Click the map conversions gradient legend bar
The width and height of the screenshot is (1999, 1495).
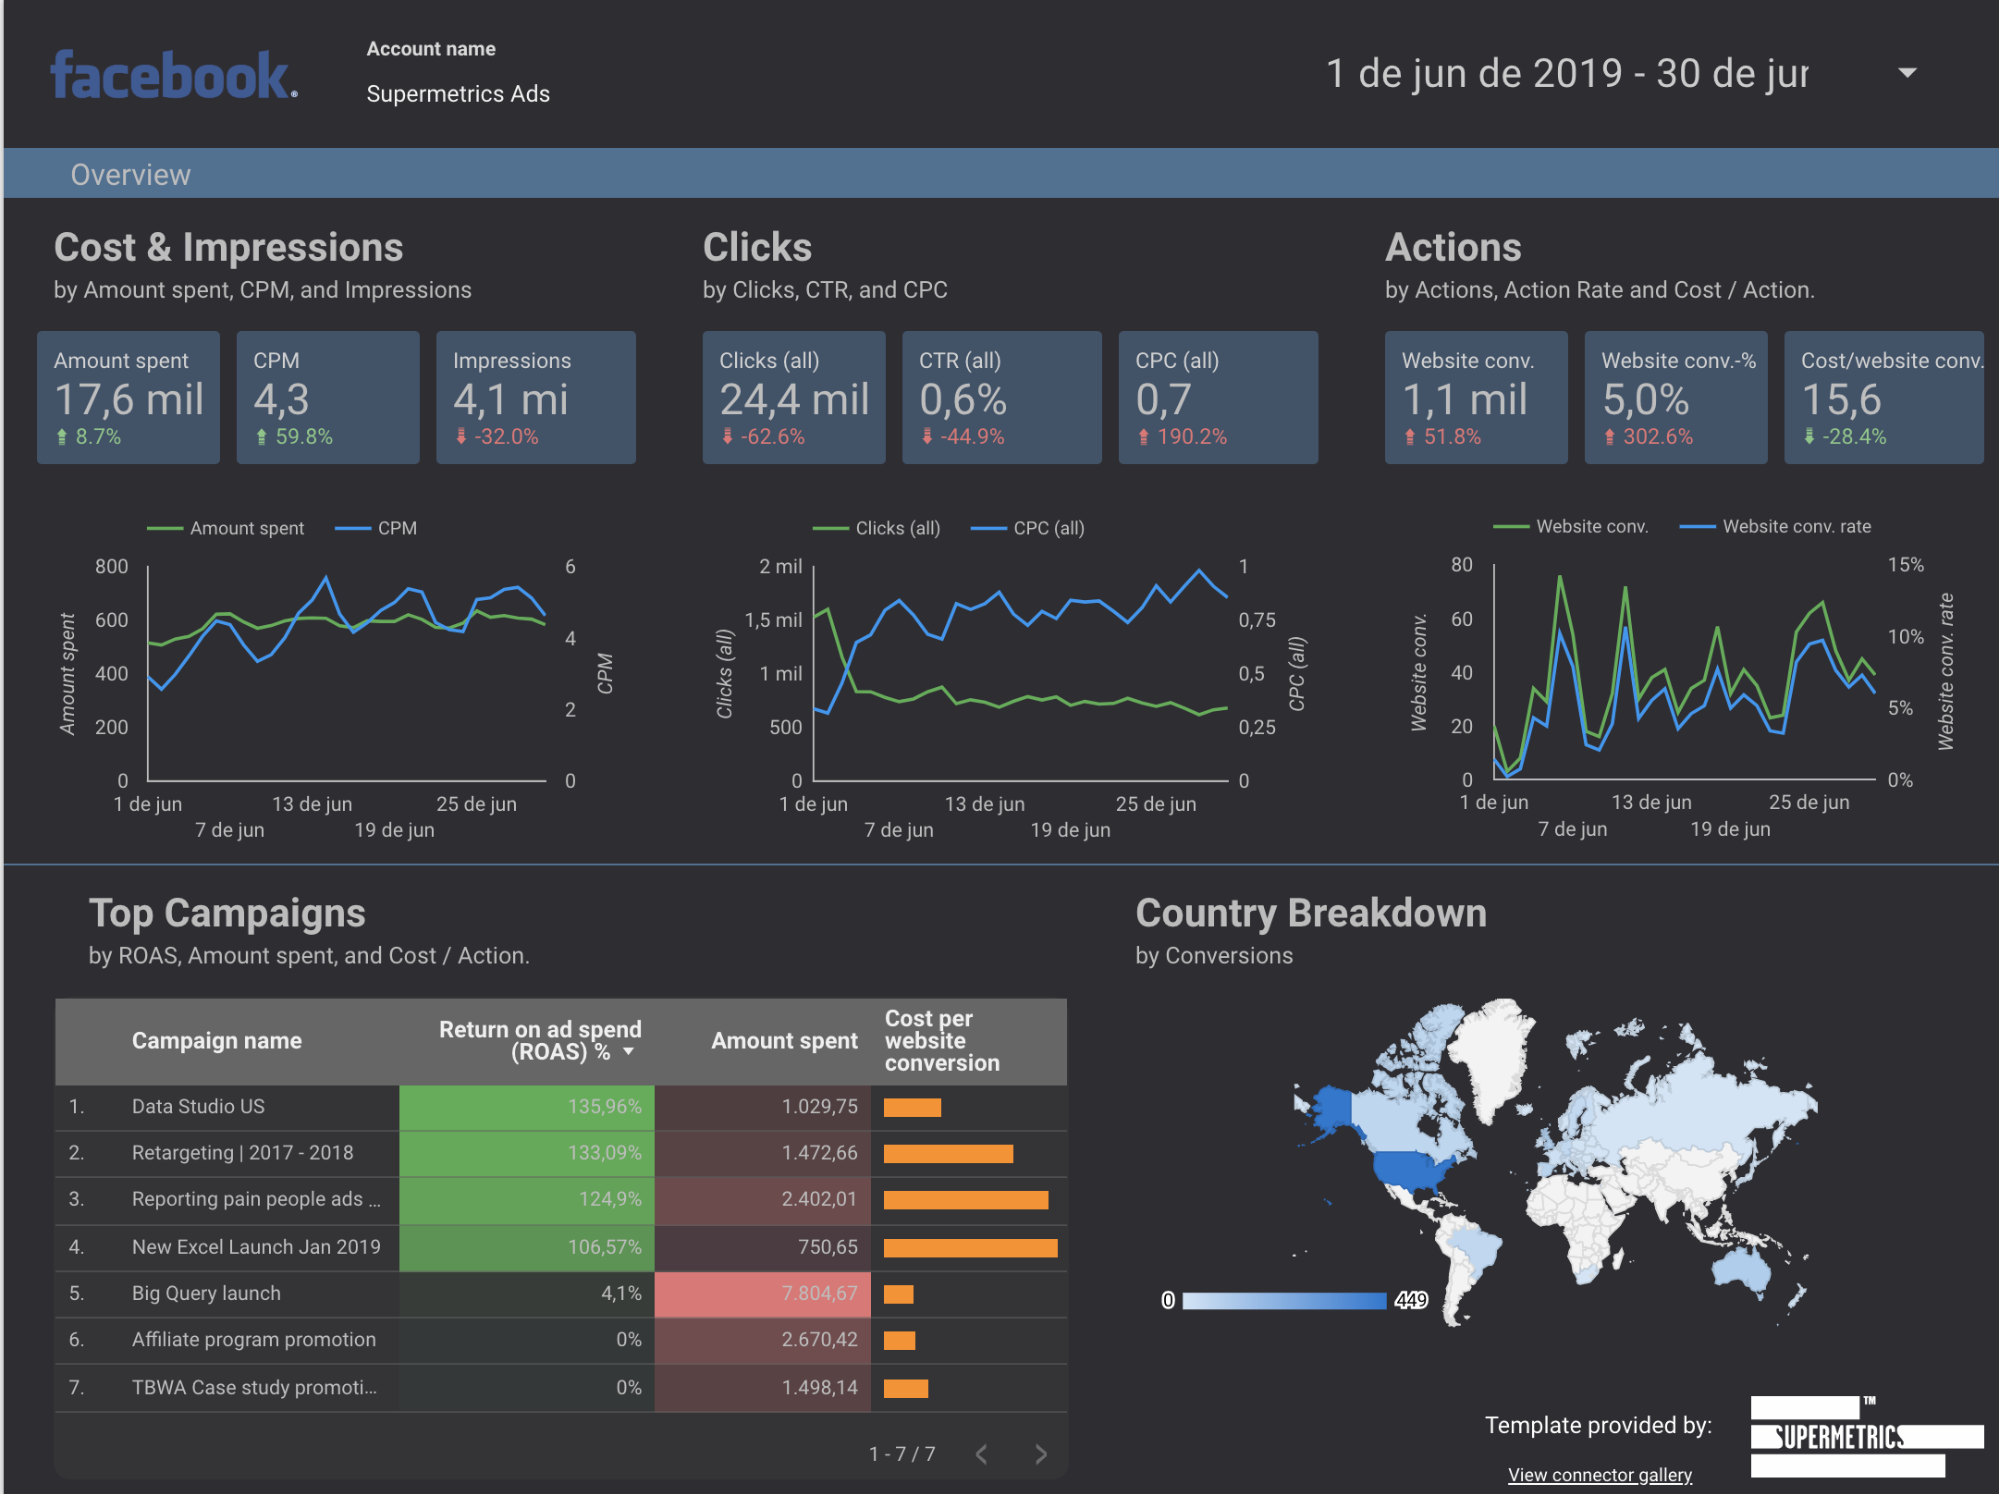pyautogui.click(x=1284, y=1300)
